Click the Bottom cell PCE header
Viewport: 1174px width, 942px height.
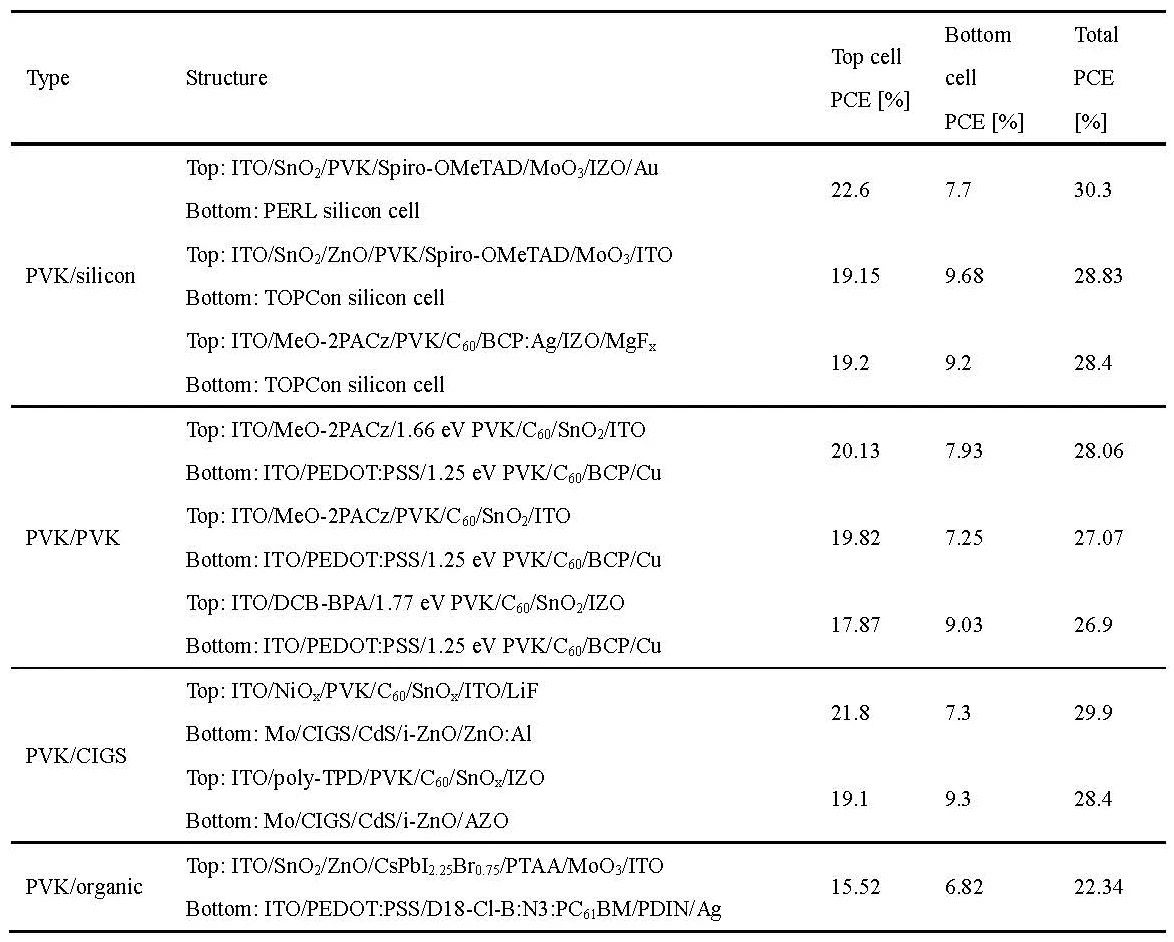pyautogui.click(x=983, y=78)
